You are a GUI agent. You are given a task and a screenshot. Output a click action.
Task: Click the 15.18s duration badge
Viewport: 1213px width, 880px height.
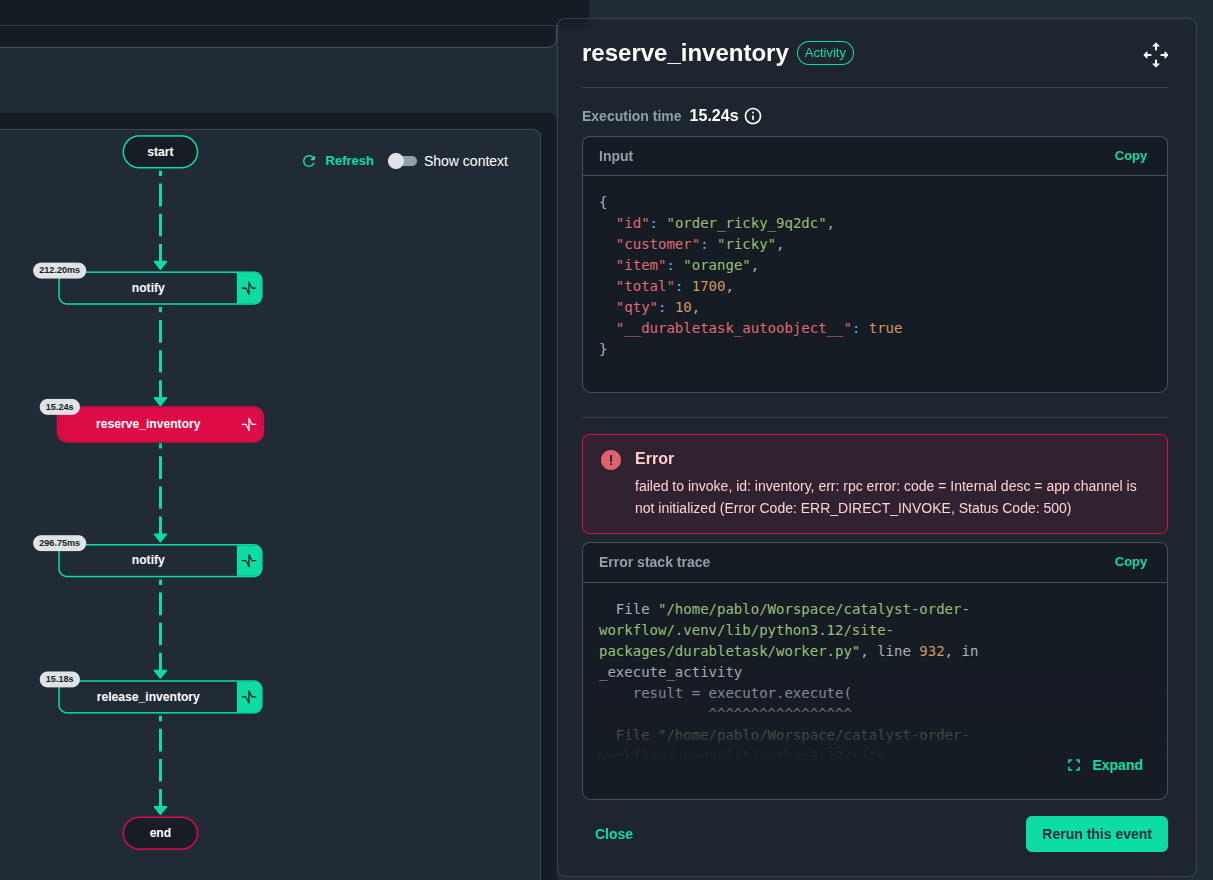pos(60,679)
